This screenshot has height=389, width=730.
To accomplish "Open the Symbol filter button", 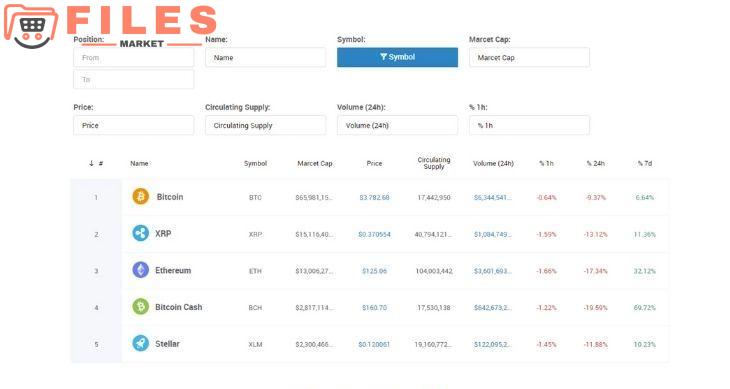I will 397,57.
